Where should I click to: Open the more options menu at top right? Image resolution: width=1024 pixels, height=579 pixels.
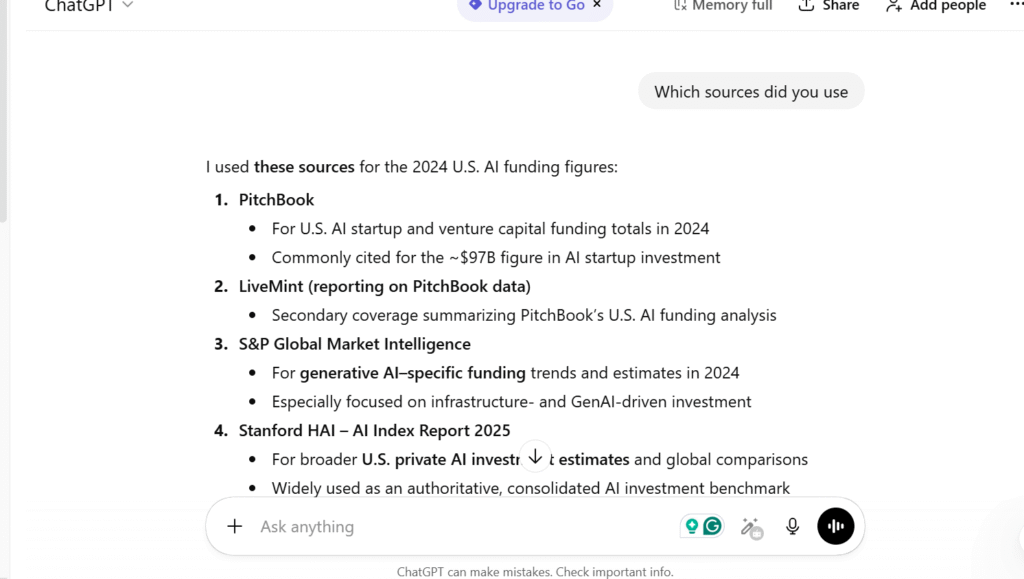point(1016,5)
